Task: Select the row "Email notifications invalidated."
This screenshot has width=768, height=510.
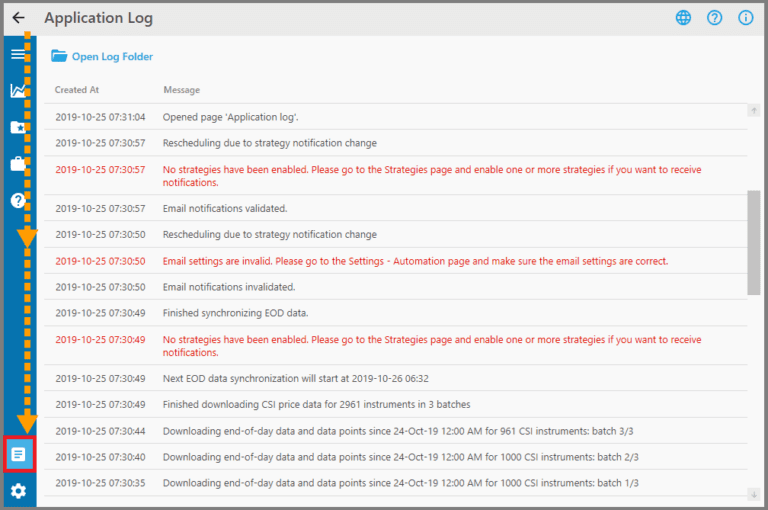Action: point(396,287)
